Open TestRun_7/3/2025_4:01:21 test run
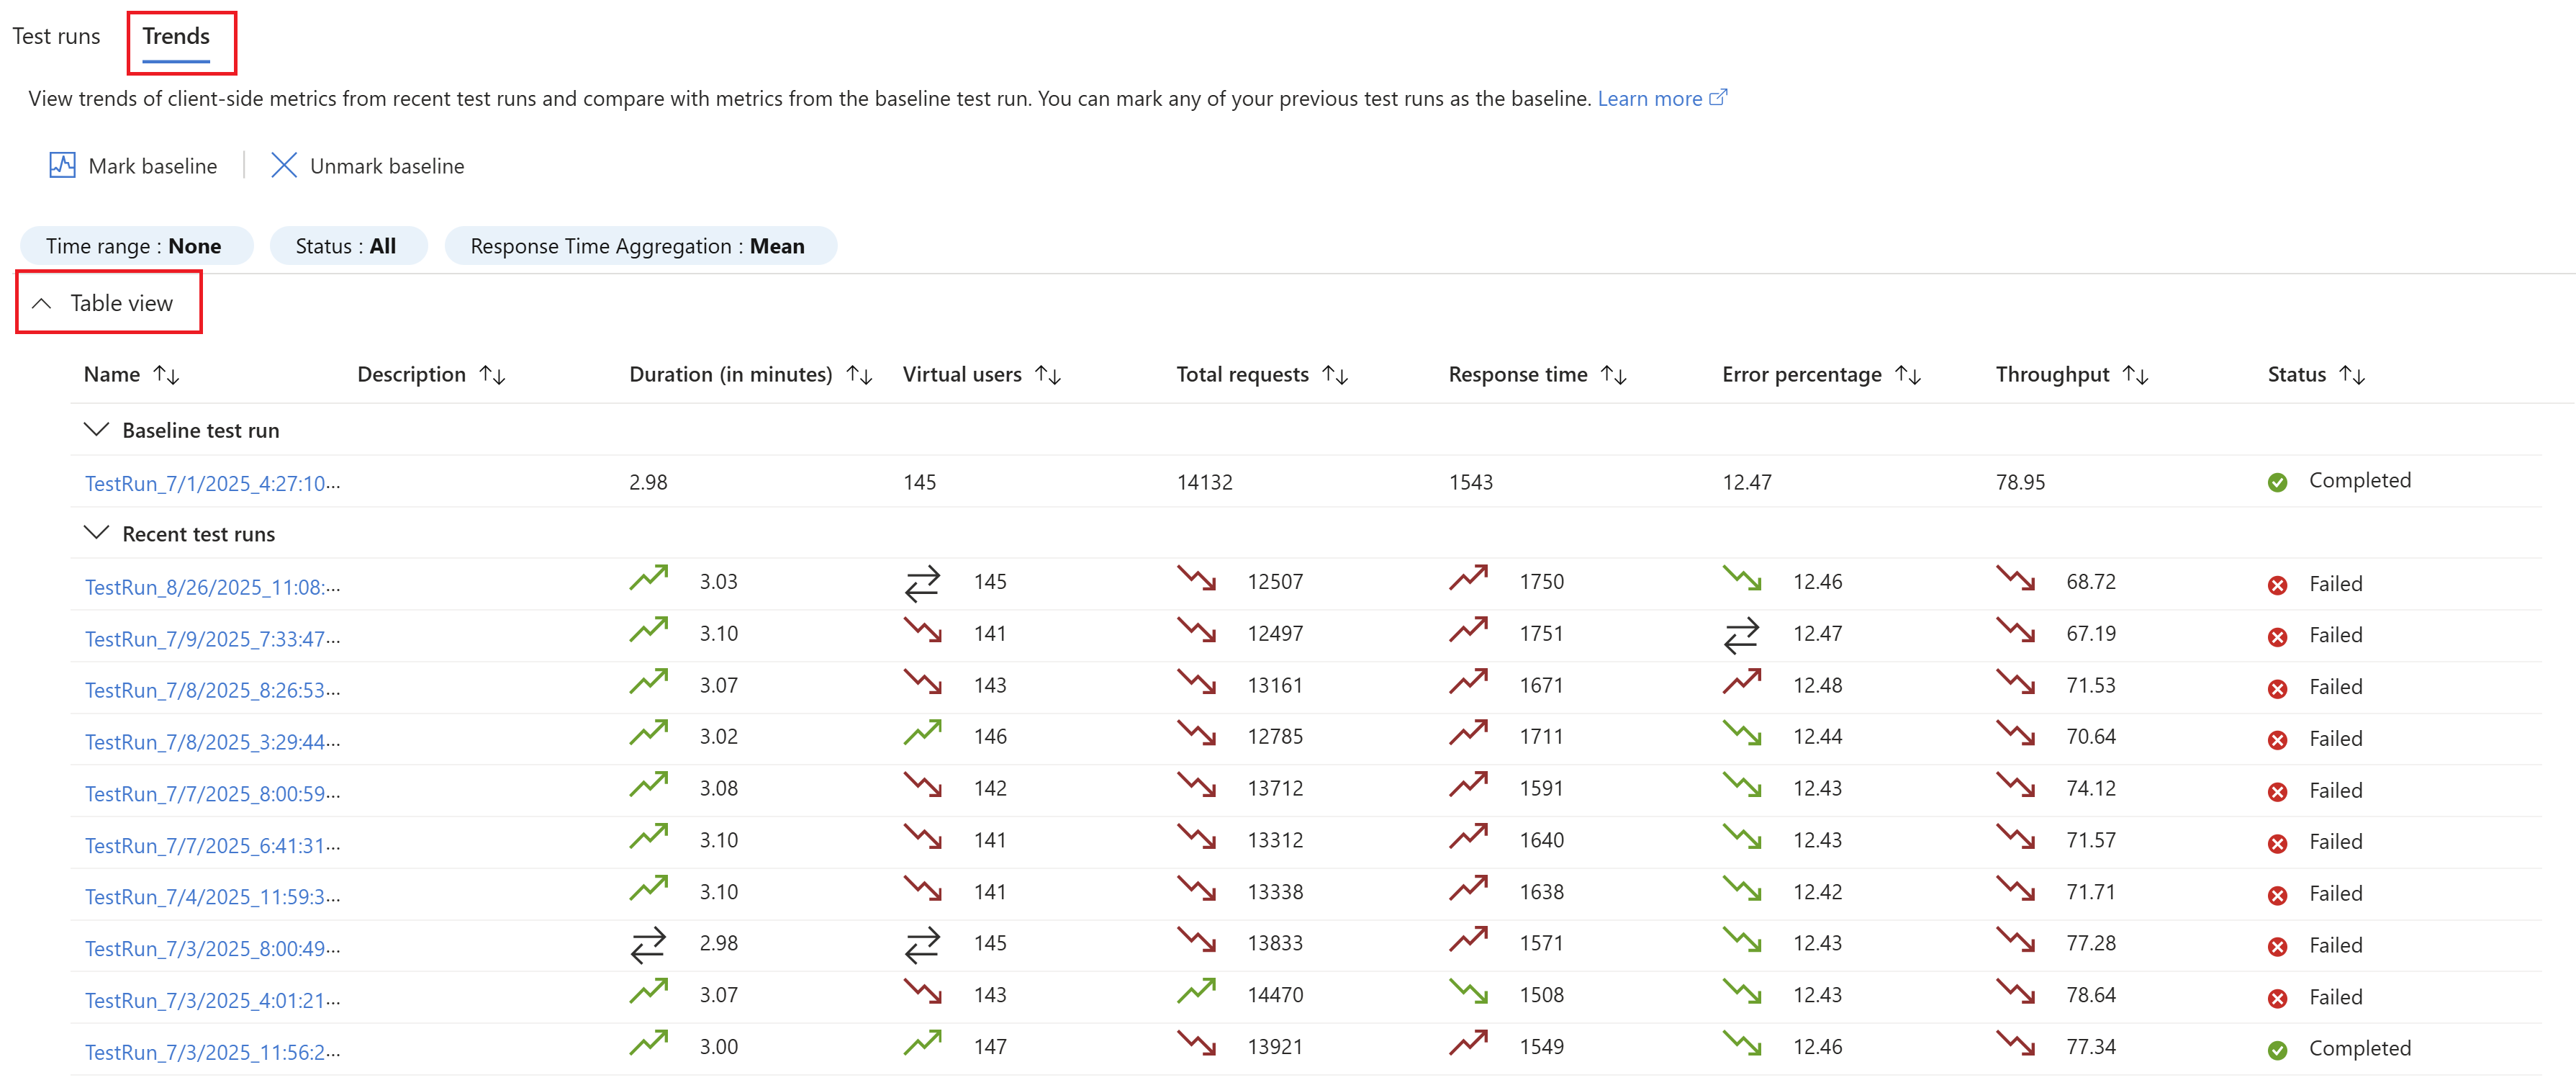Viewport: 2576px width, 1080px height. [x=212, y=1000]
